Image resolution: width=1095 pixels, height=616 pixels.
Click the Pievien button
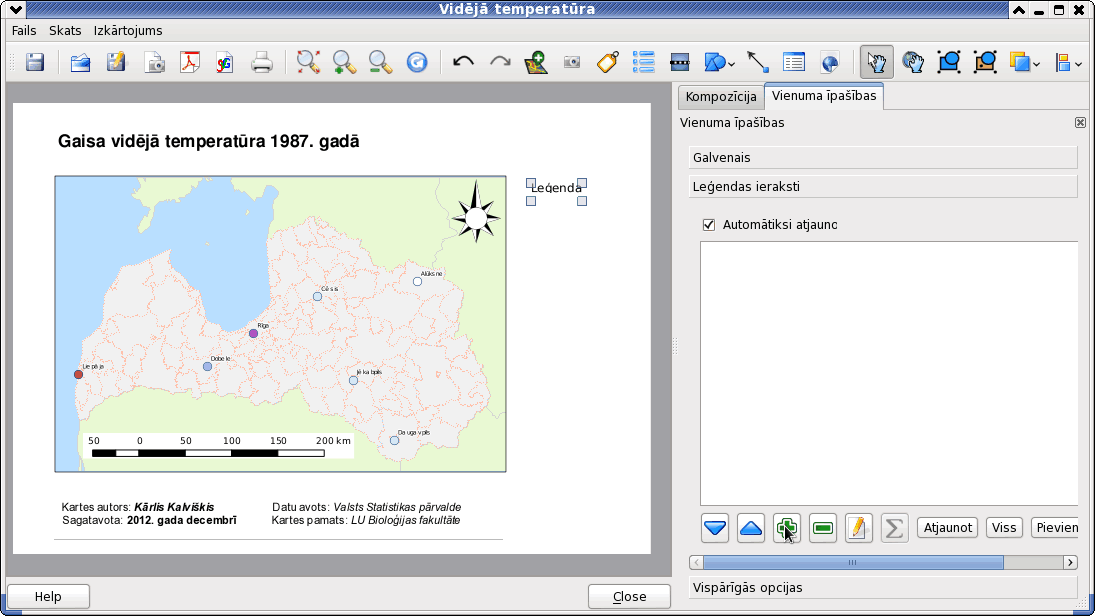(1056, 528)
